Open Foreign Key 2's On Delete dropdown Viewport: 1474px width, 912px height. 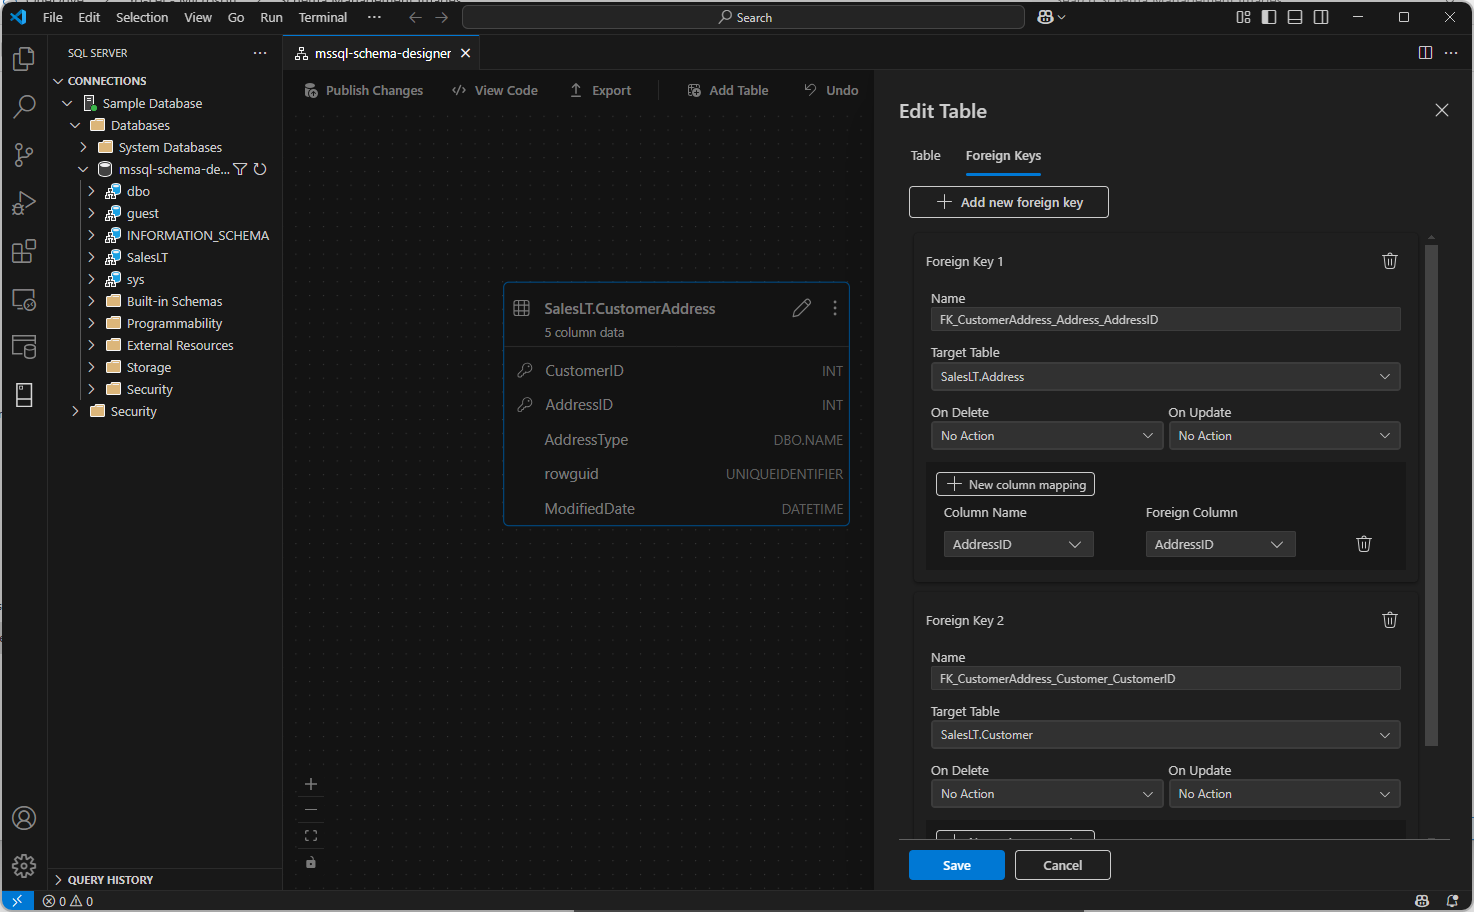pos(1046,793)
